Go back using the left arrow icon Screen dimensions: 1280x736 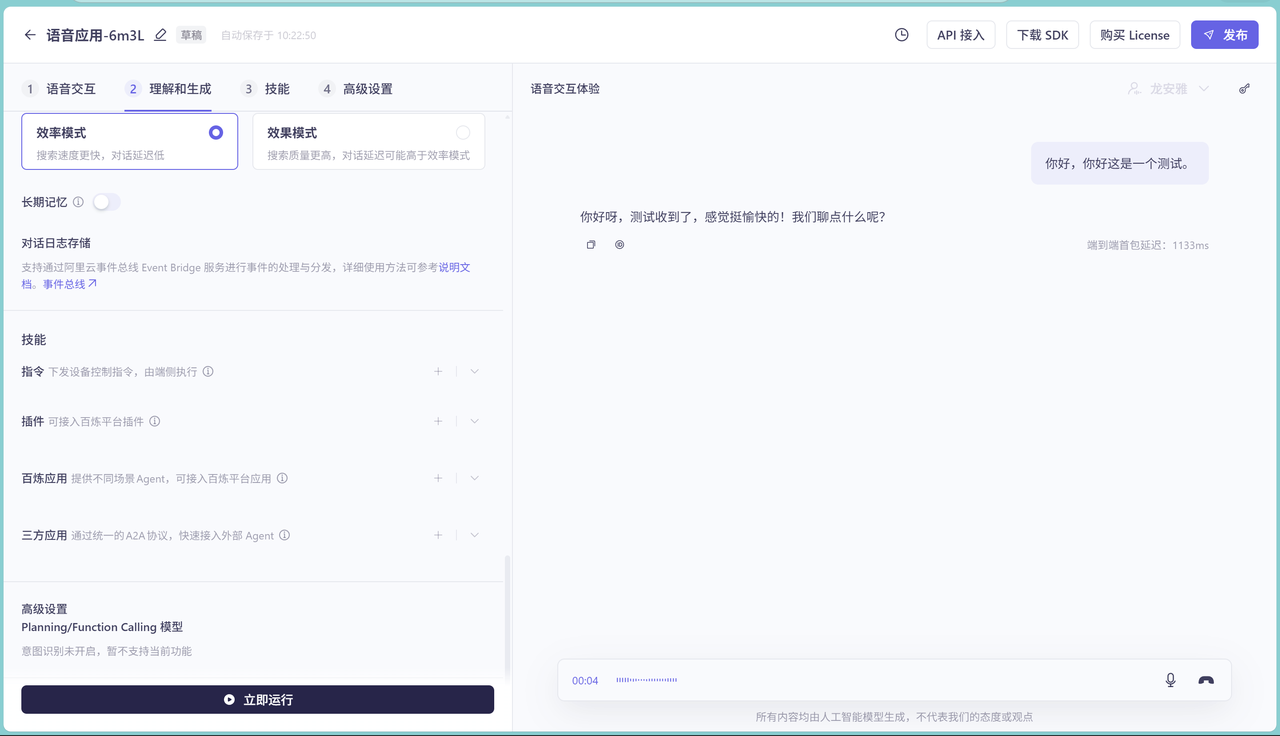coord(30,35)
